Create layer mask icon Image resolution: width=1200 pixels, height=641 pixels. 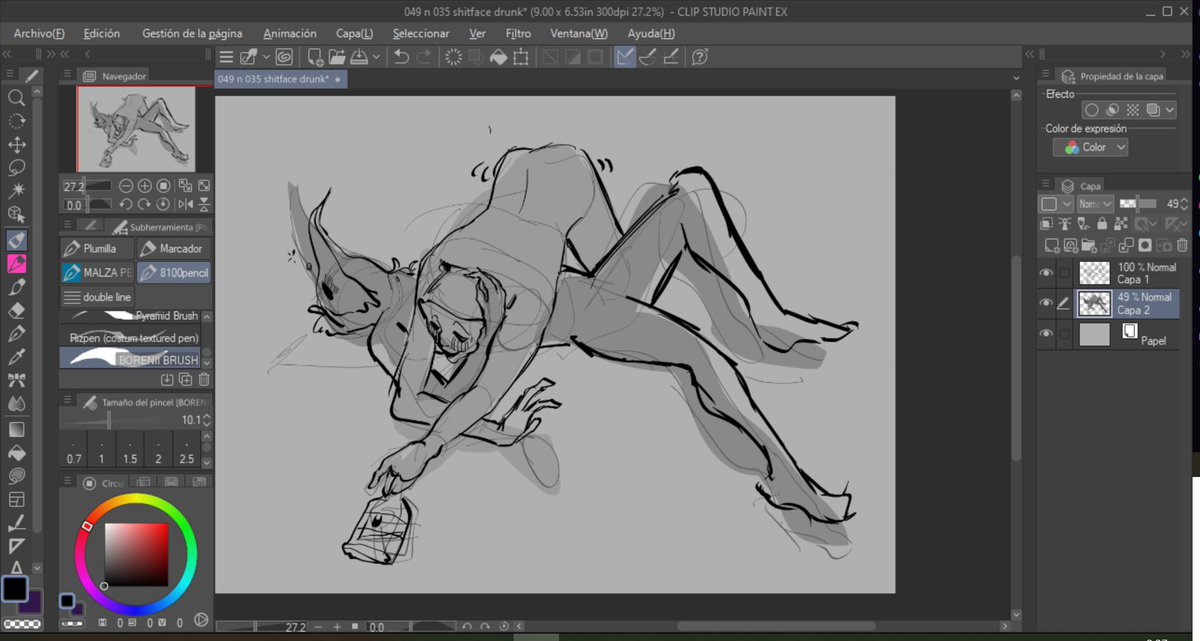(1145, 245)
